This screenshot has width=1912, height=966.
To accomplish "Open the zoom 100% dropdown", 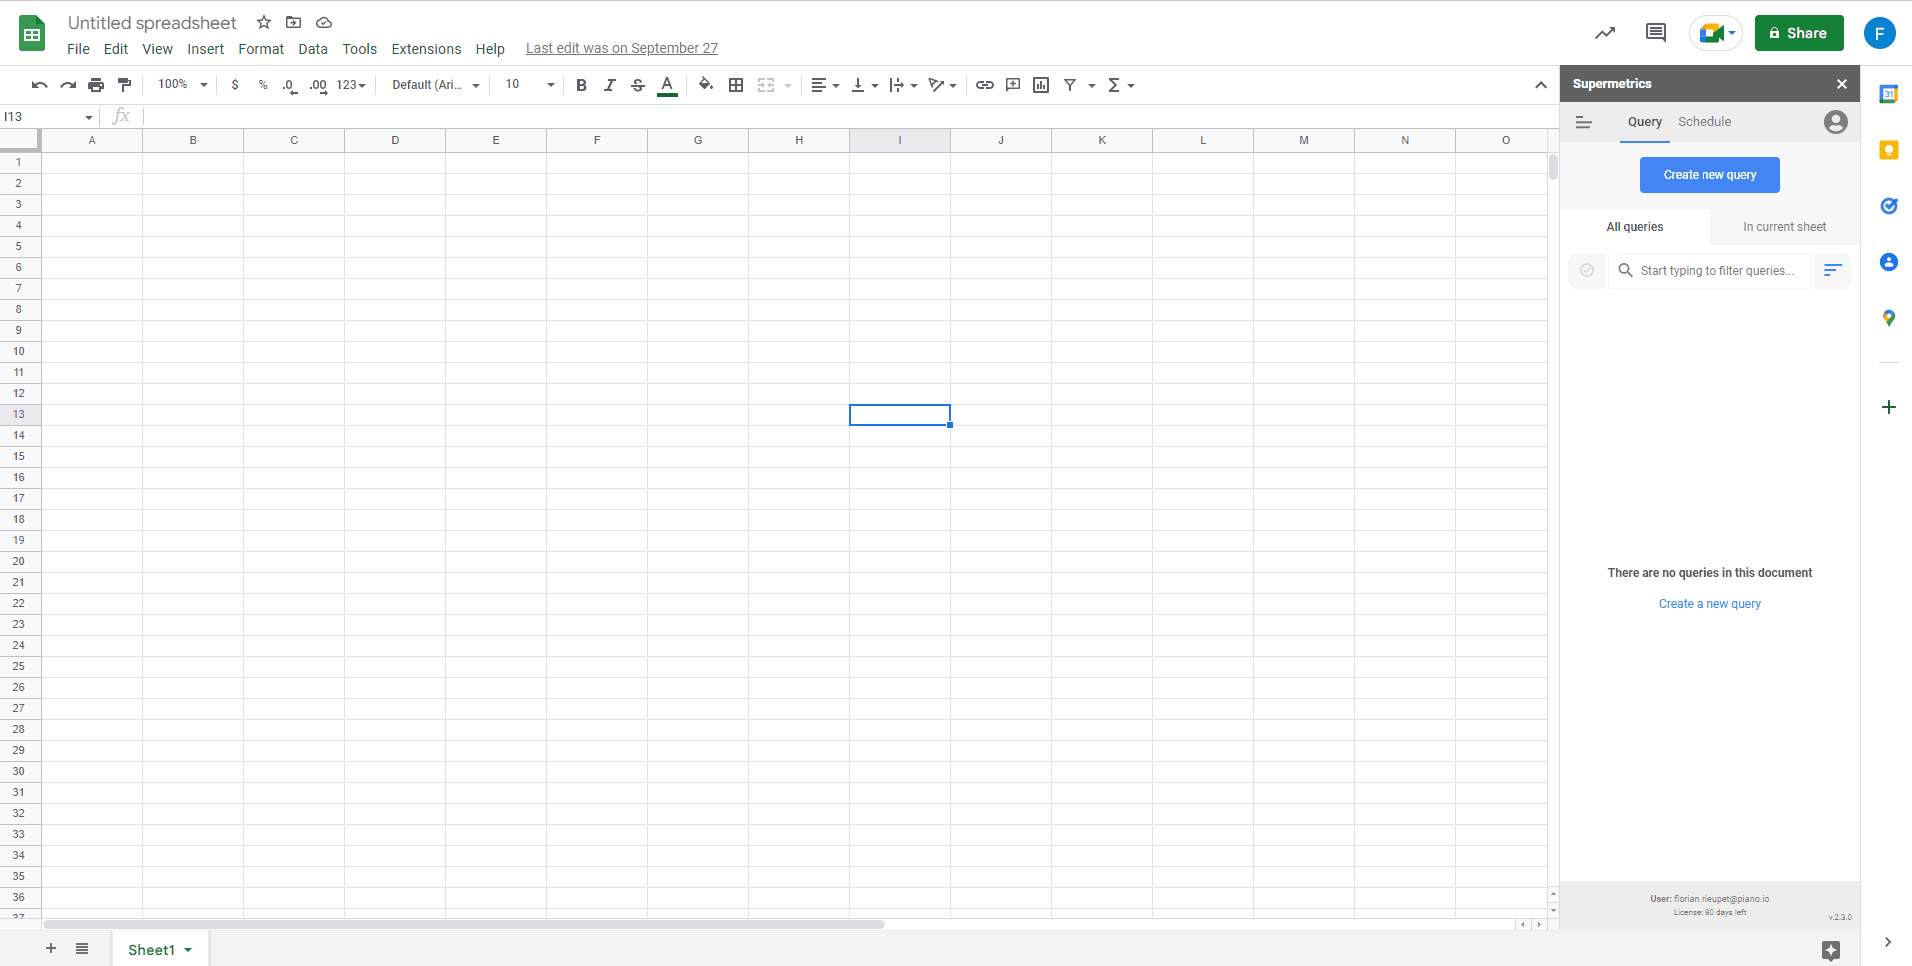I will [183, 85].
